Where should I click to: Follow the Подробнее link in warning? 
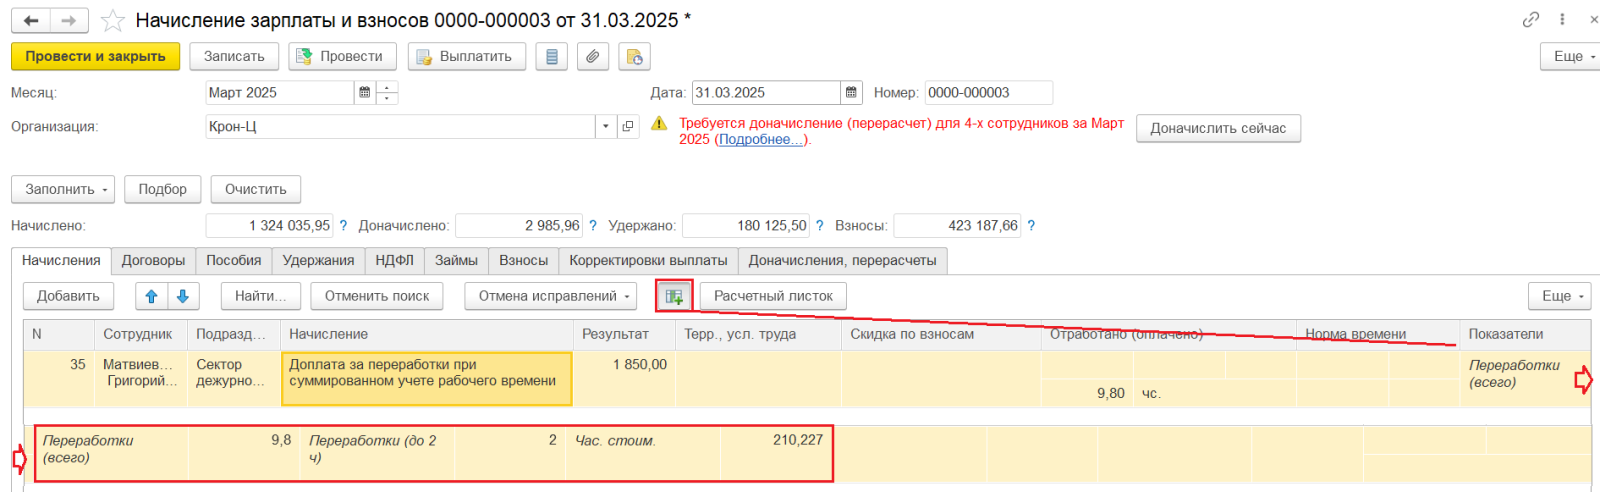coord(760,140)
